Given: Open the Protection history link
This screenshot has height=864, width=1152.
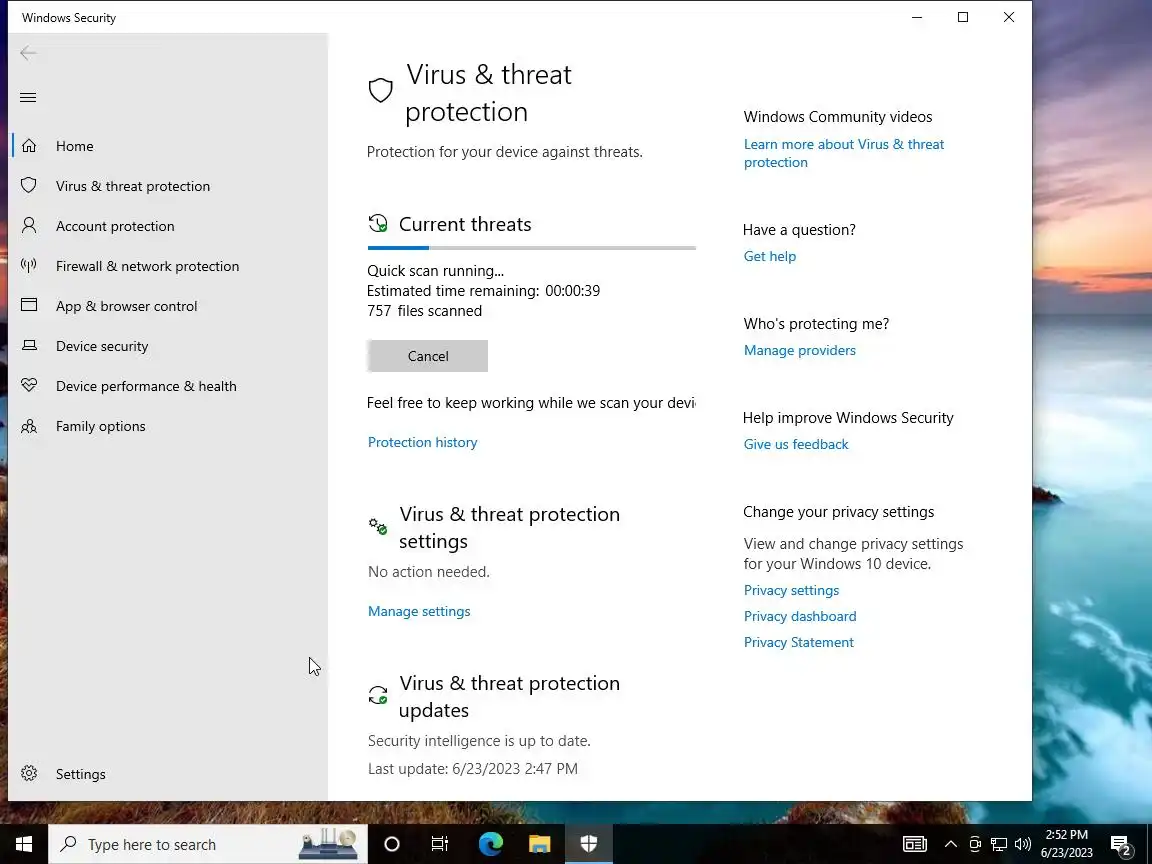Looking at the screenshot, I should tap(422, 442).
